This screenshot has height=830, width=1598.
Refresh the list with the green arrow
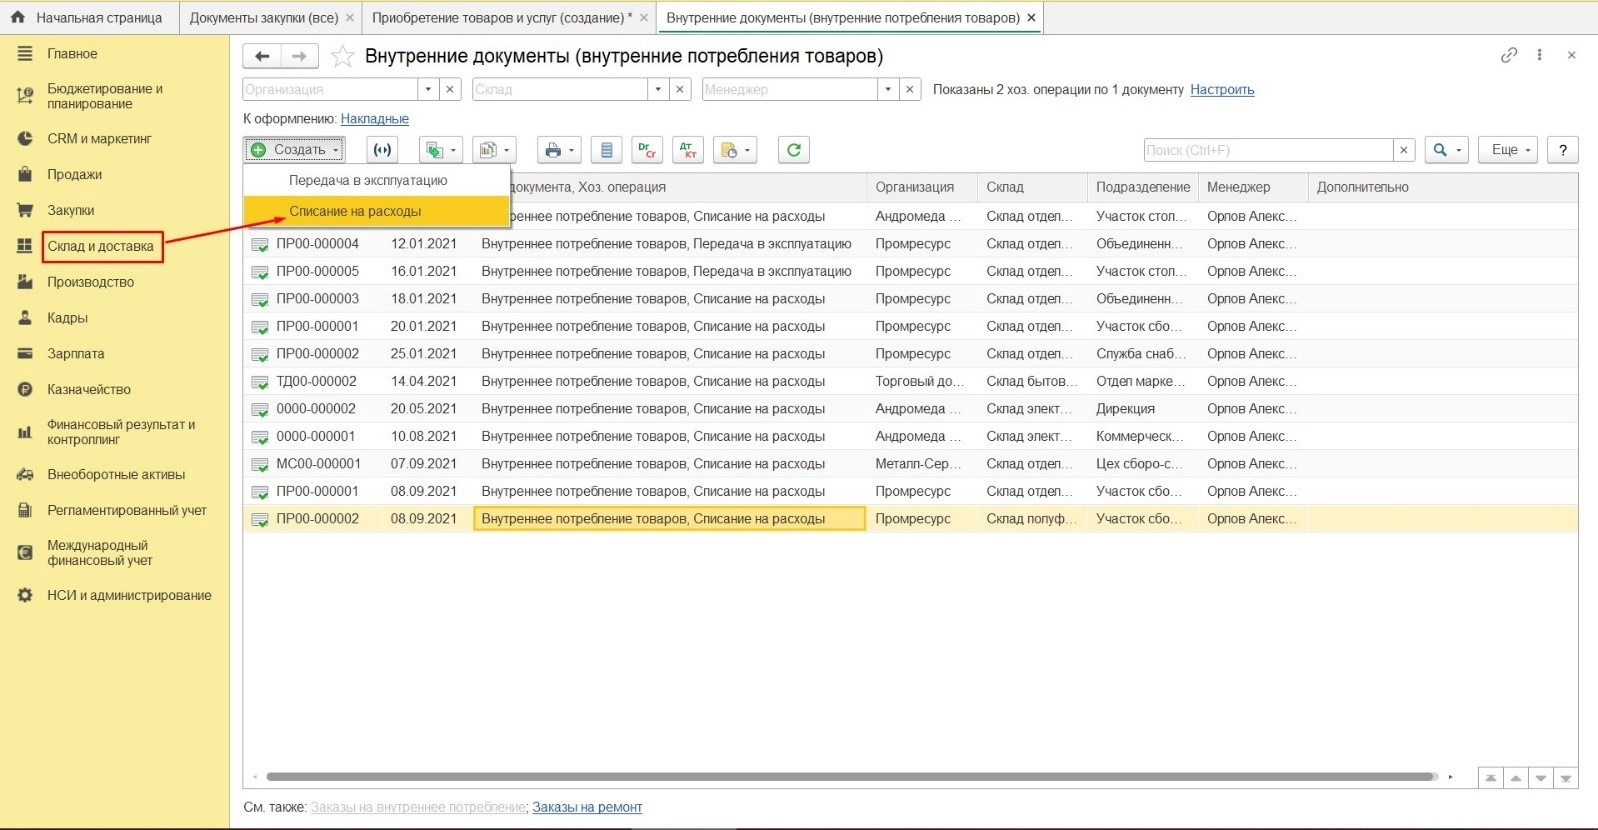(x=794, y=150)
